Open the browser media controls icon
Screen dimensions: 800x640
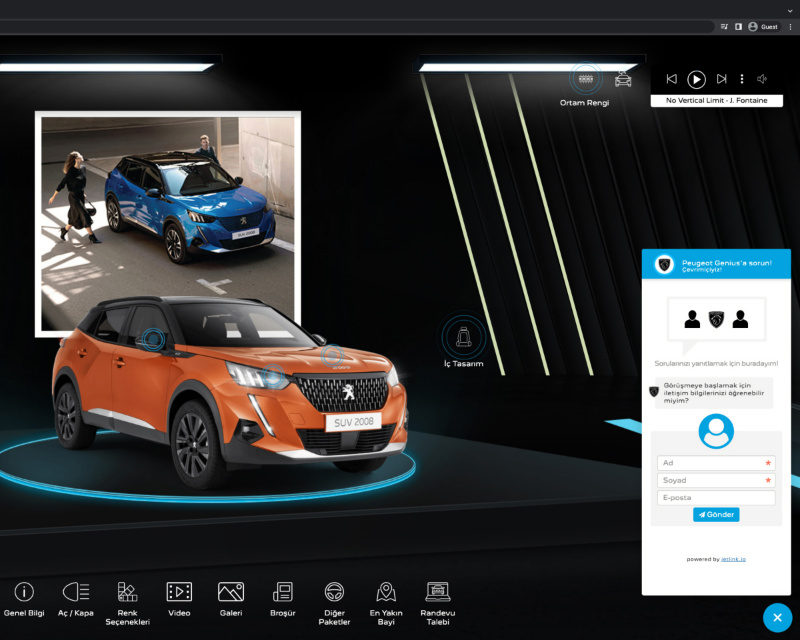click(724, 27)
